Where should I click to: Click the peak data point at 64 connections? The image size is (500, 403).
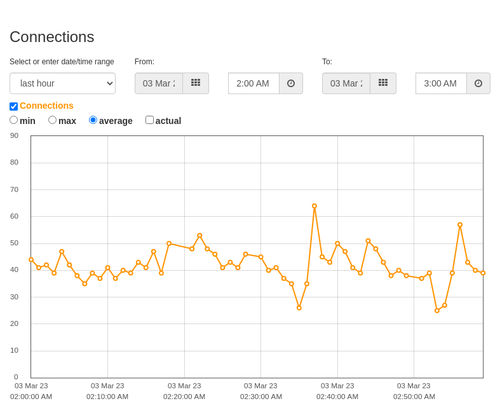coord(314,206)
